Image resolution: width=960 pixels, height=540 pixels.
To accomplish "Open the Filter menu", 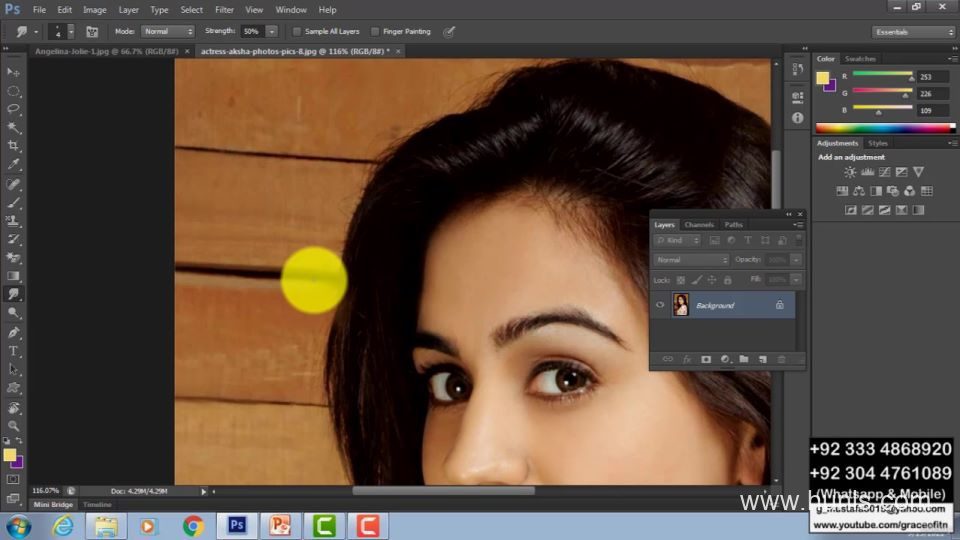I will pyautogui.click(x=224, y=10).
